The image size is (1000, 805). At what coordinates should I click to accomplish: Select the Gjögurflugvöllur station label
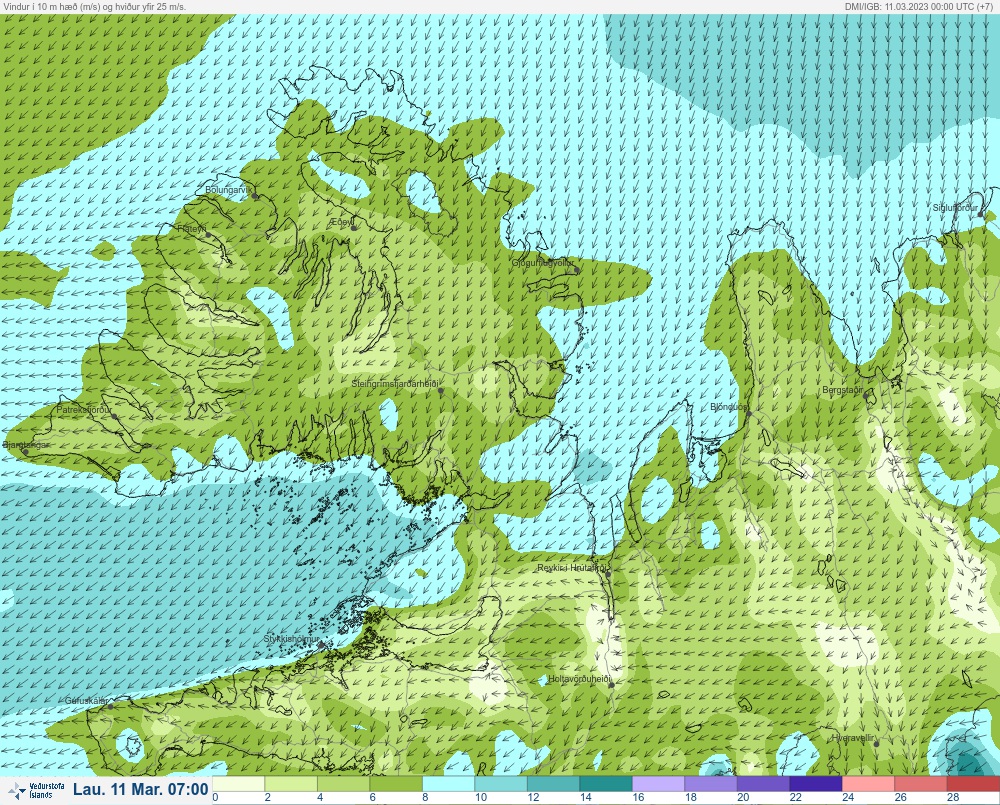(543, 263)
